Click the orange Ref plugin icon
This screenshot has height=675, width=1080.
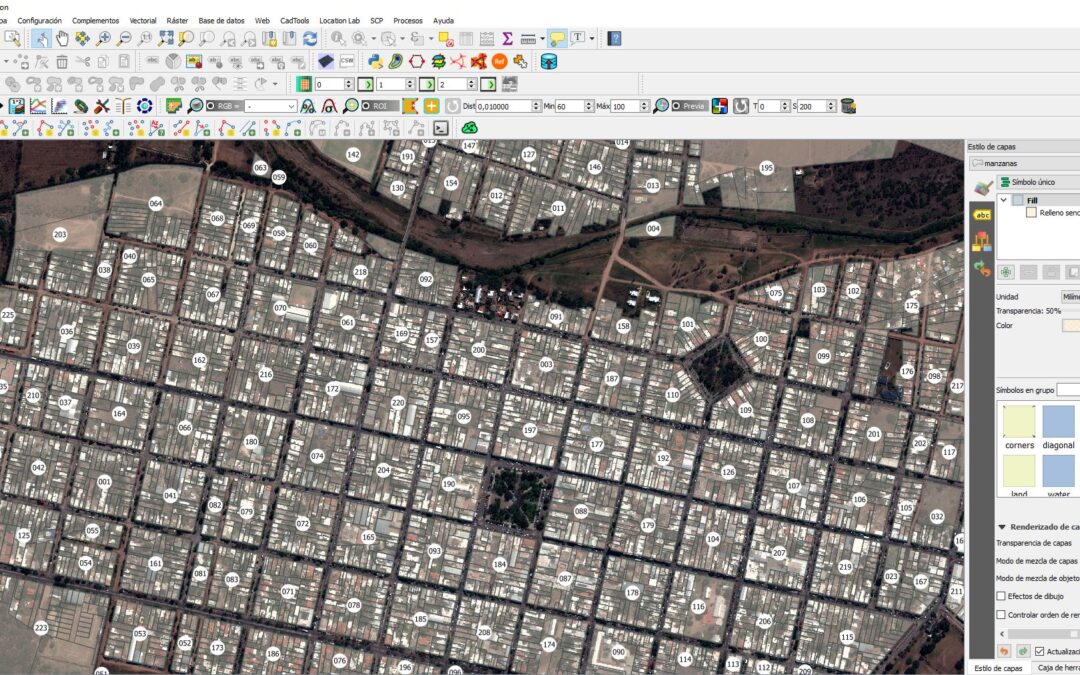[x=499, y=61]
